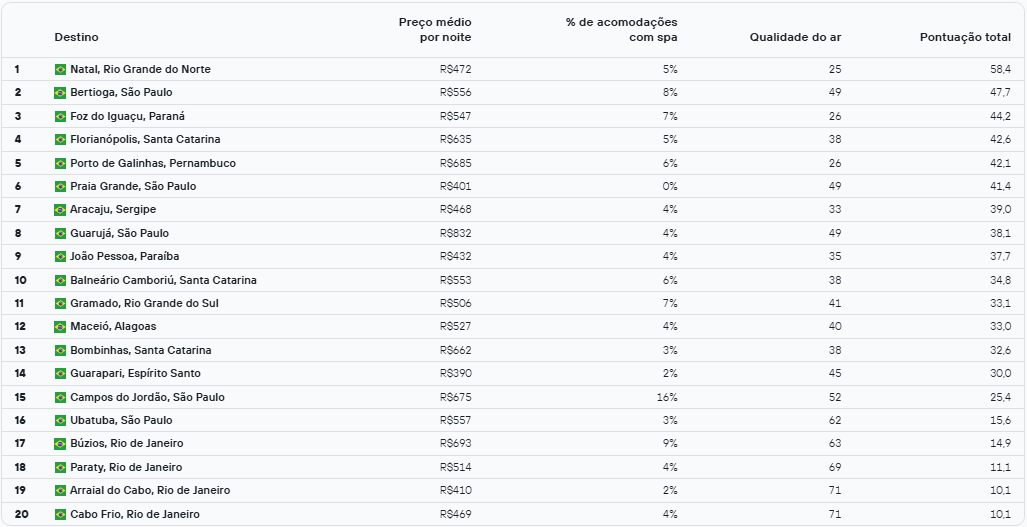The image size is (1027, 527).
Task: Click the flag icon next to Cabo Frio
Action: pyautogui.click(x=60, y=514)
